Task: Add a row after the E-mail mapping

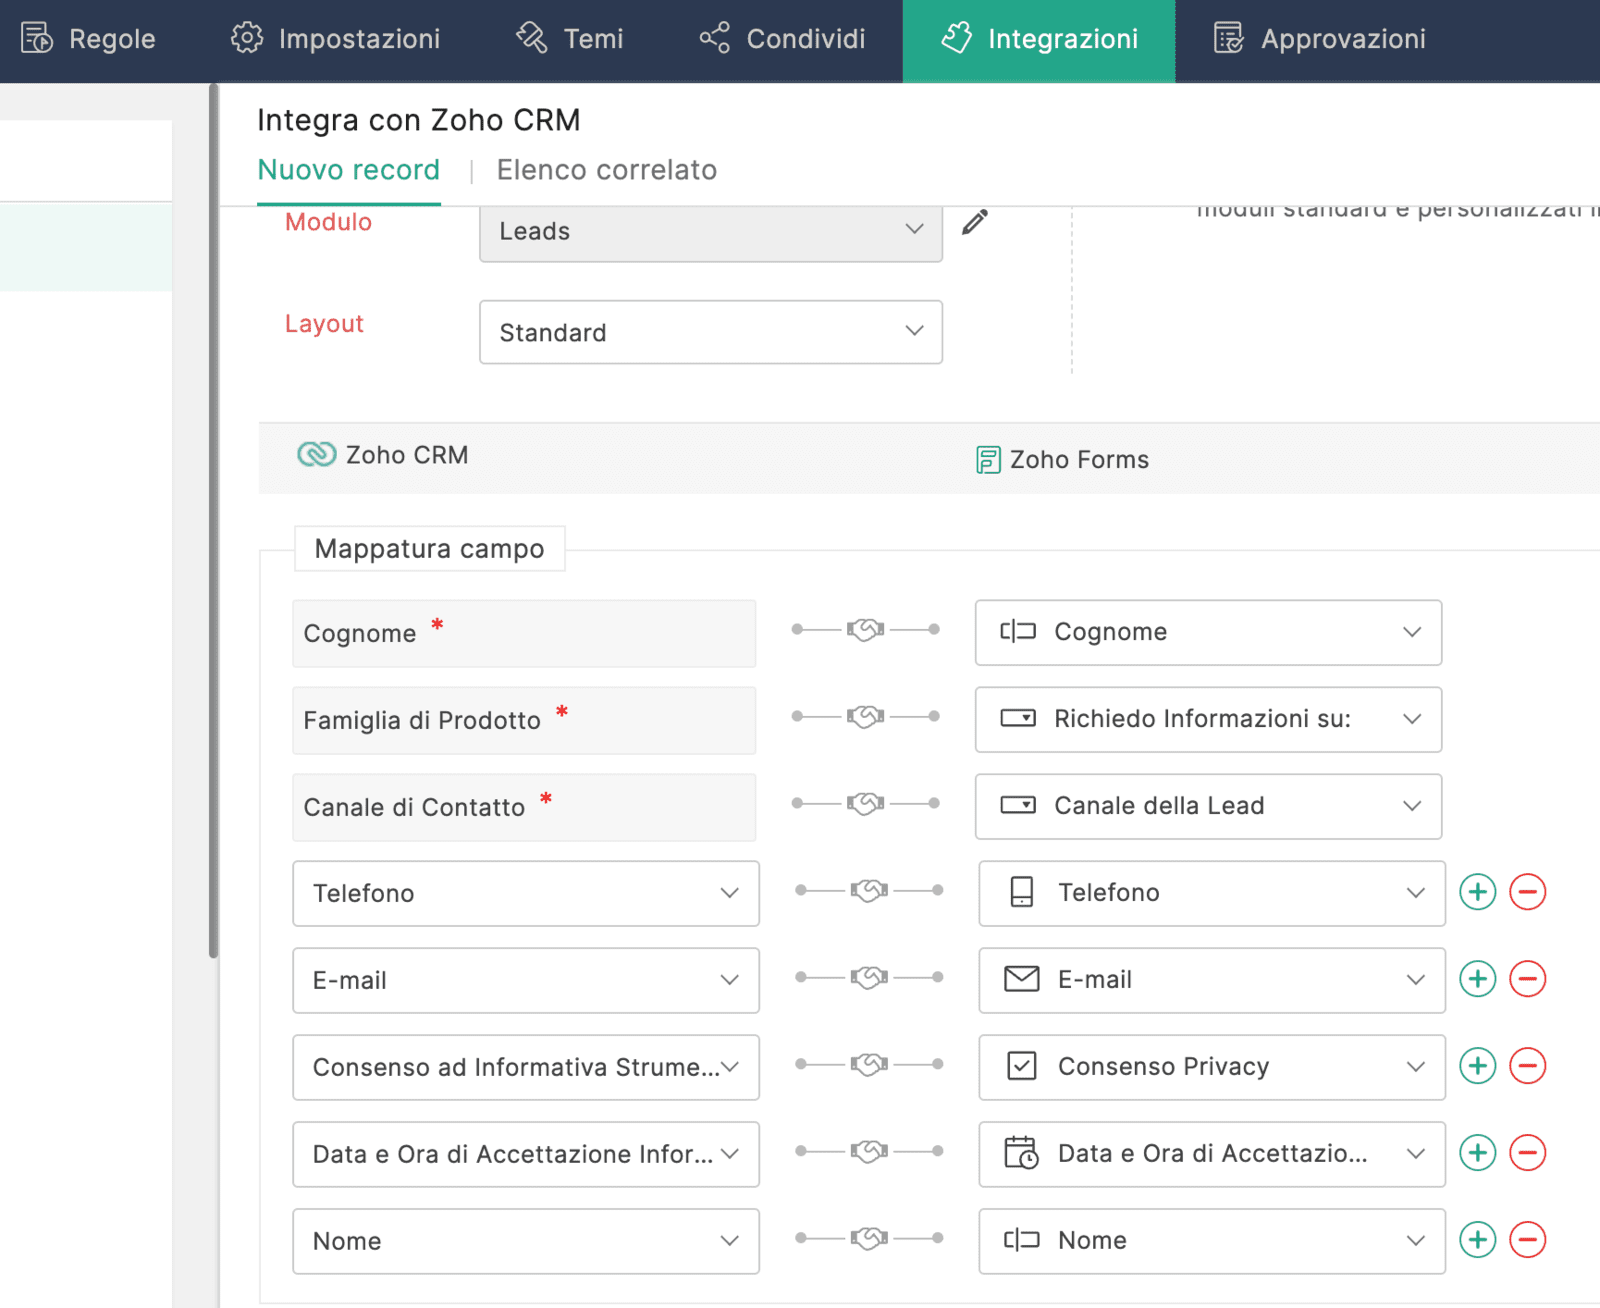Action: point(1477,979)
